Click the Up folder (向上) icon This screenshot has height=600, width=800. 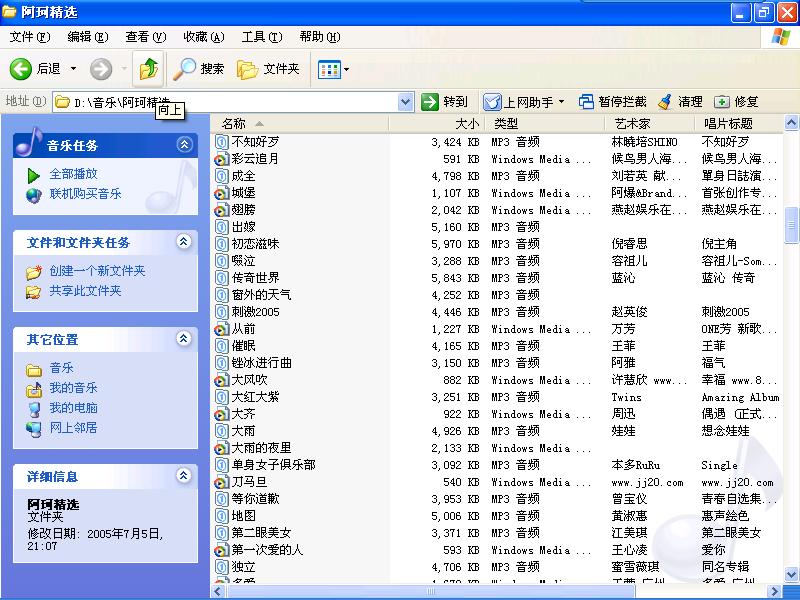pos(149,69)
